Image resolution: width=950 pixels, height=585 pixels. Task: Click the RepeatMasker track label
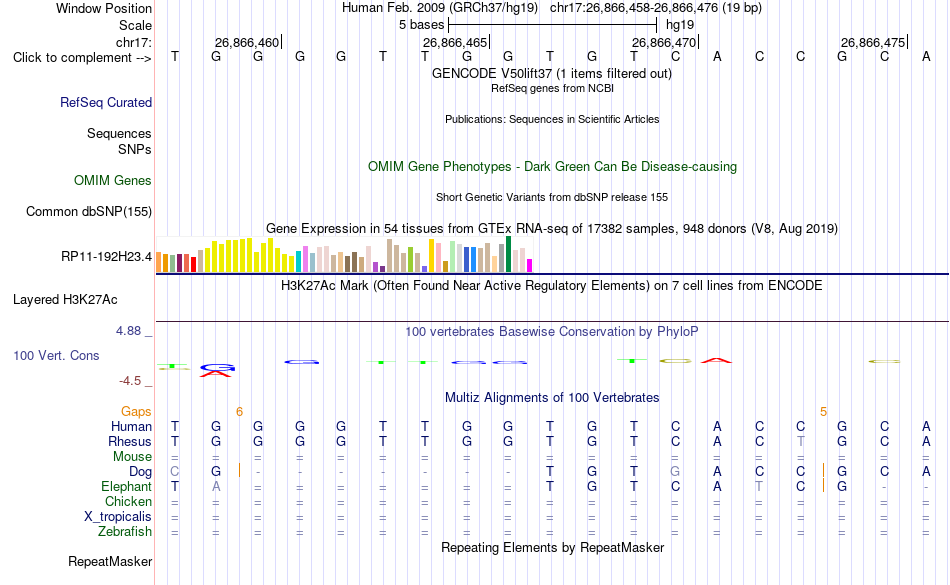(x=110, y=561)
